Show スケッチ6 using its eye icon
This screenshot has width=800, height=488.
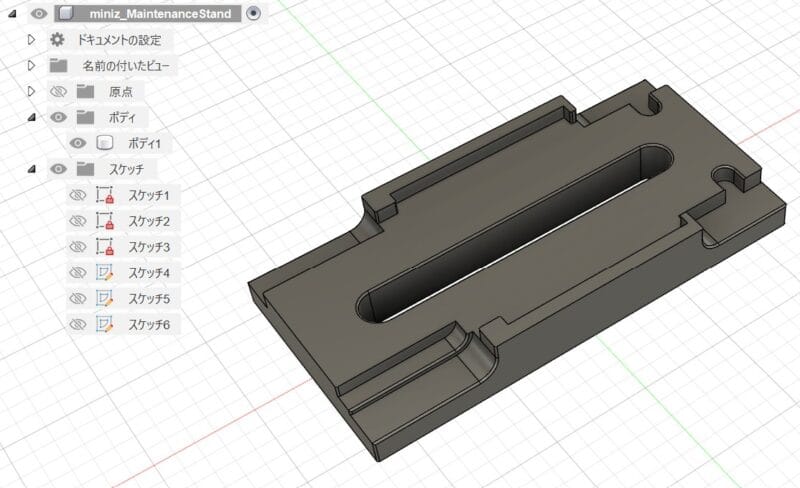coord(77,325)
